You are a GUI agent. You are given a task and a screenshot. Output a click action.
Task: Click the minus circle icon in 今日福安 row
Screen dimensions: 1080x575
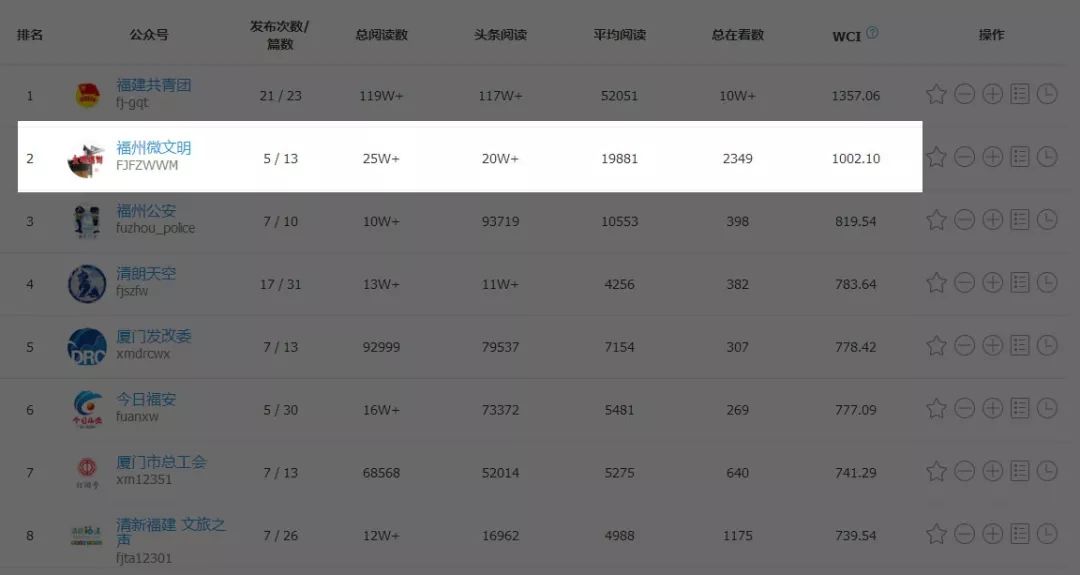[x=964, y=408]
